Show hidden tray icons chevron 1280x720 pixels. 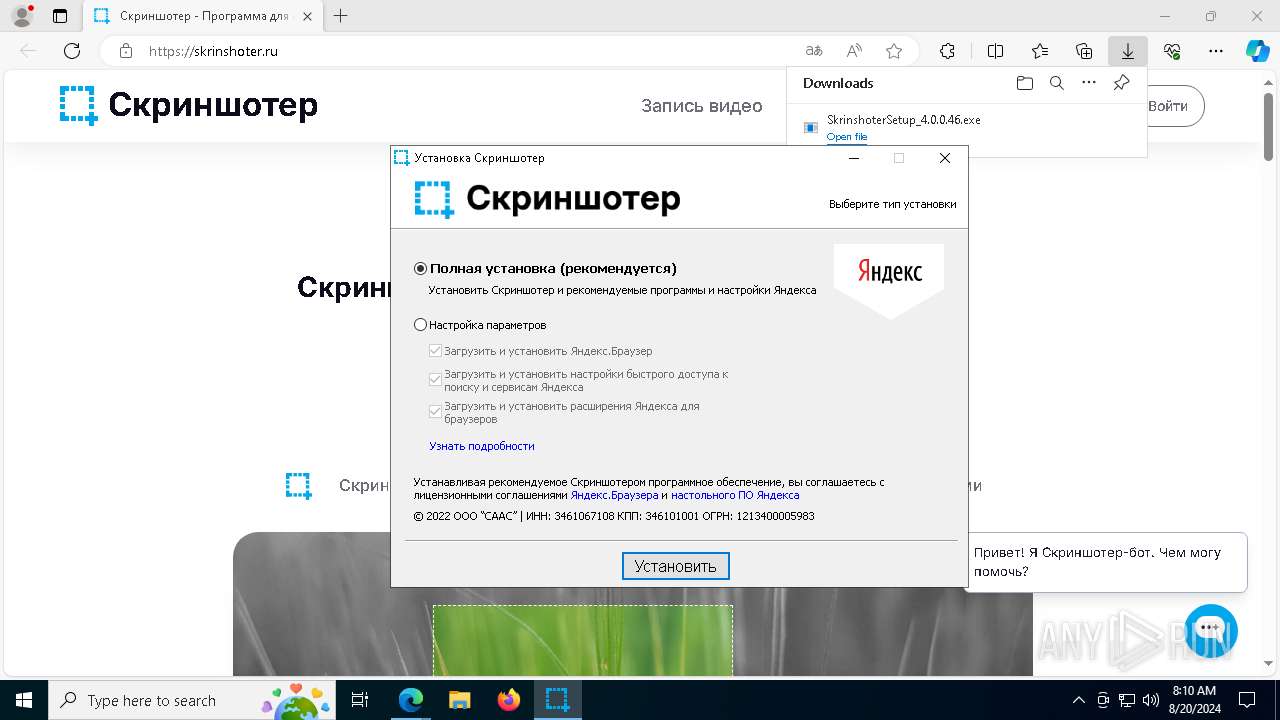pos(1078,700)
